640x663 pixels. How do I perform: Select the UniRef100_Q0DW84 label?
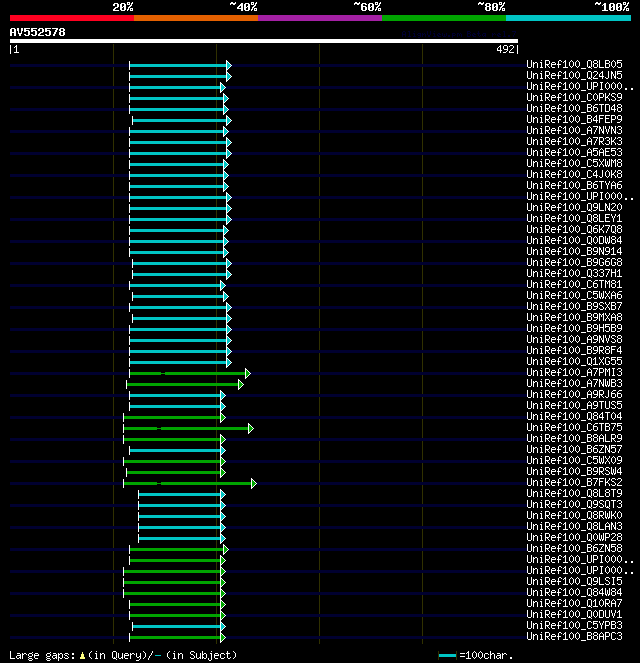[574, 240]
